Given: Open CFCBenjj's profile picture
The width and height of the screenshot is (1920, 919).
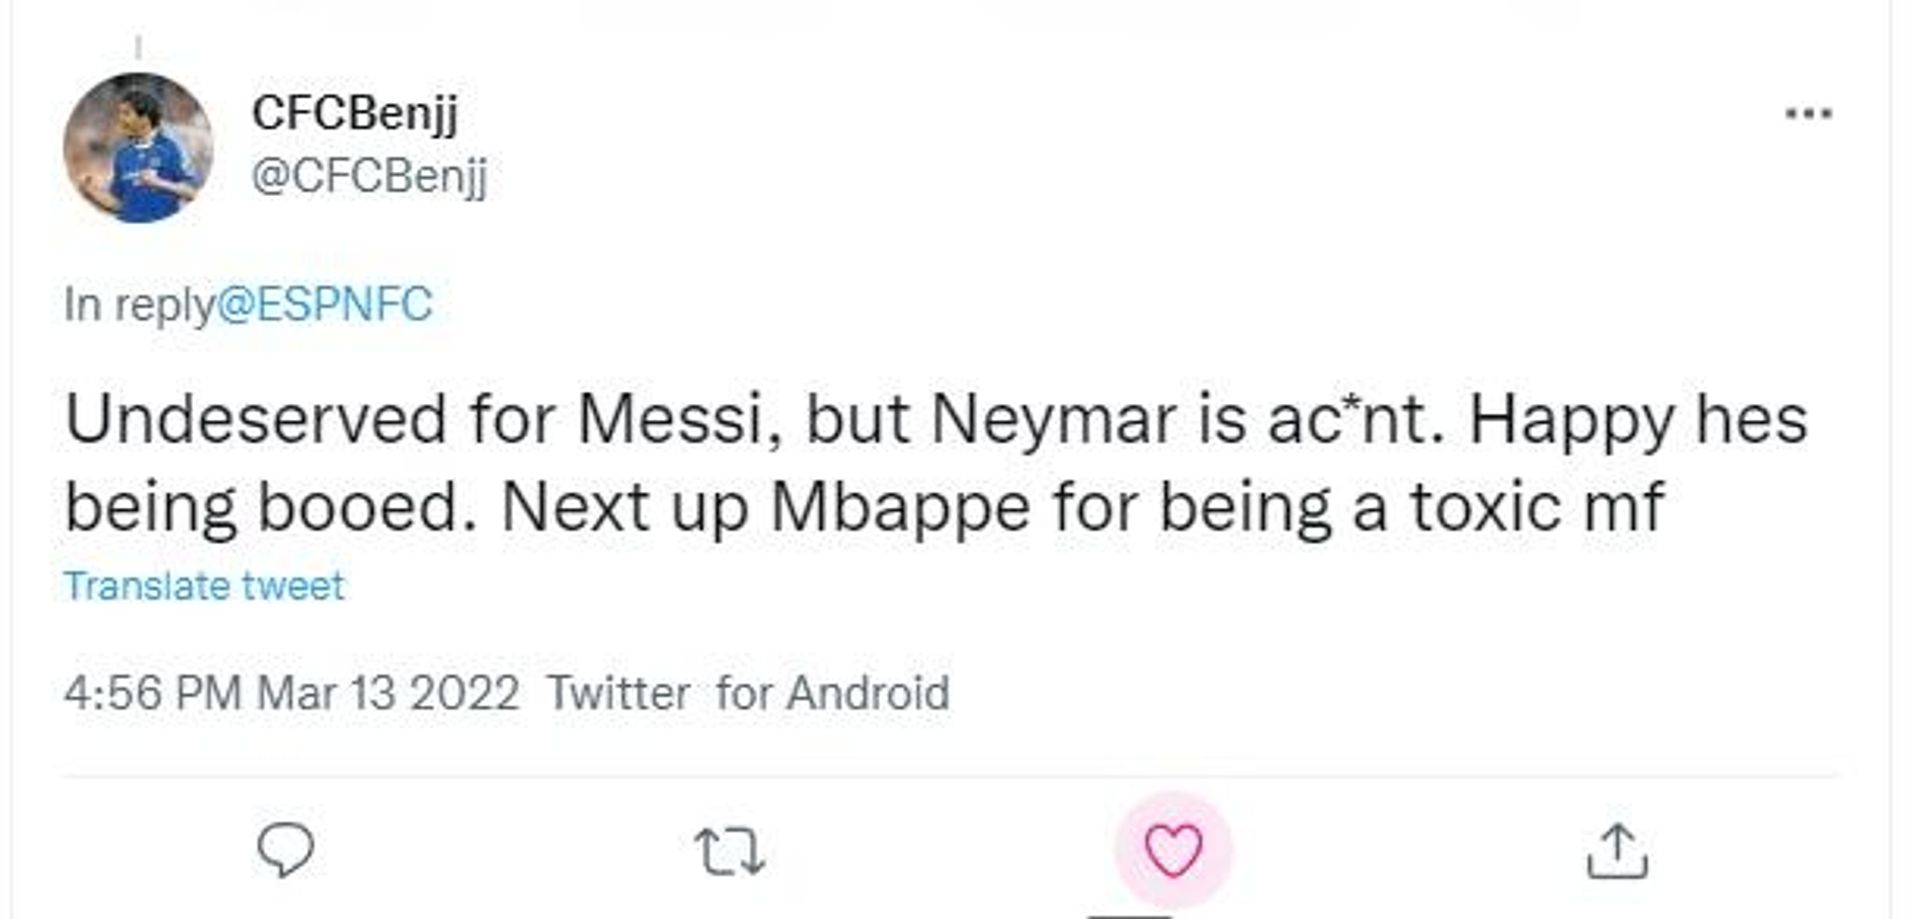Looking at the screenshot, I should click(138, 147).
